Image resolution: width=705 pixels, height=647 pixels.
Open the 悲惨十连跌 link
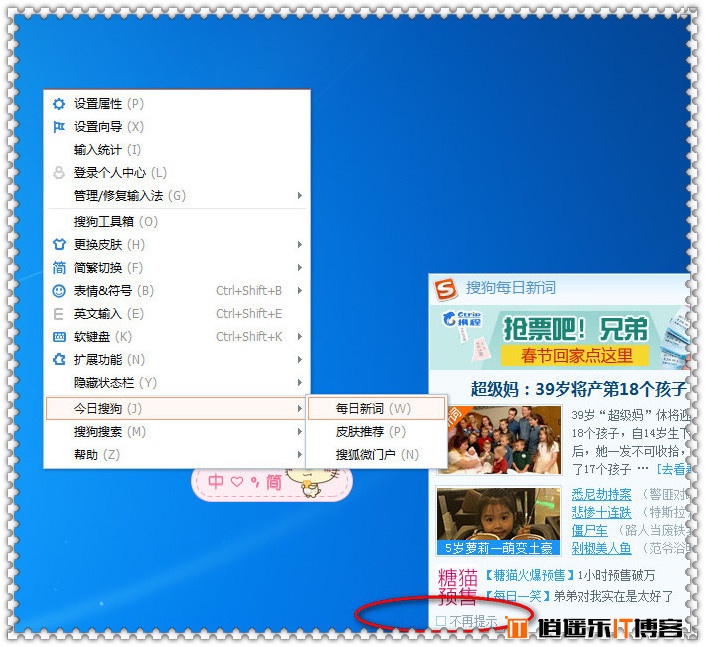601,512
